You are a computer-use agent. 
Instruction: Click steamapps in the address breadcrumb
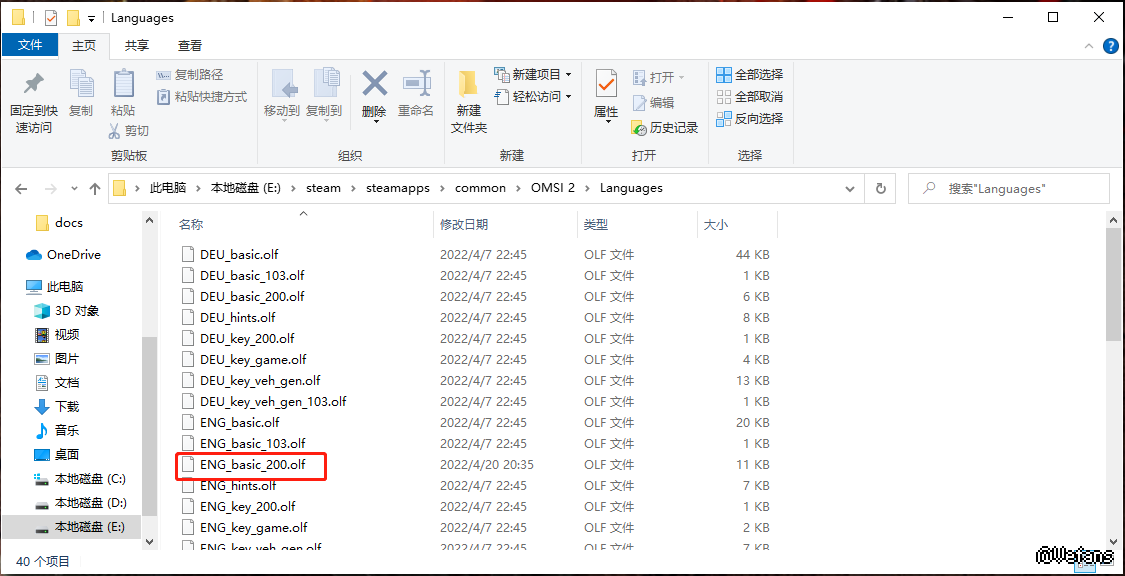[x=397, y=189]
